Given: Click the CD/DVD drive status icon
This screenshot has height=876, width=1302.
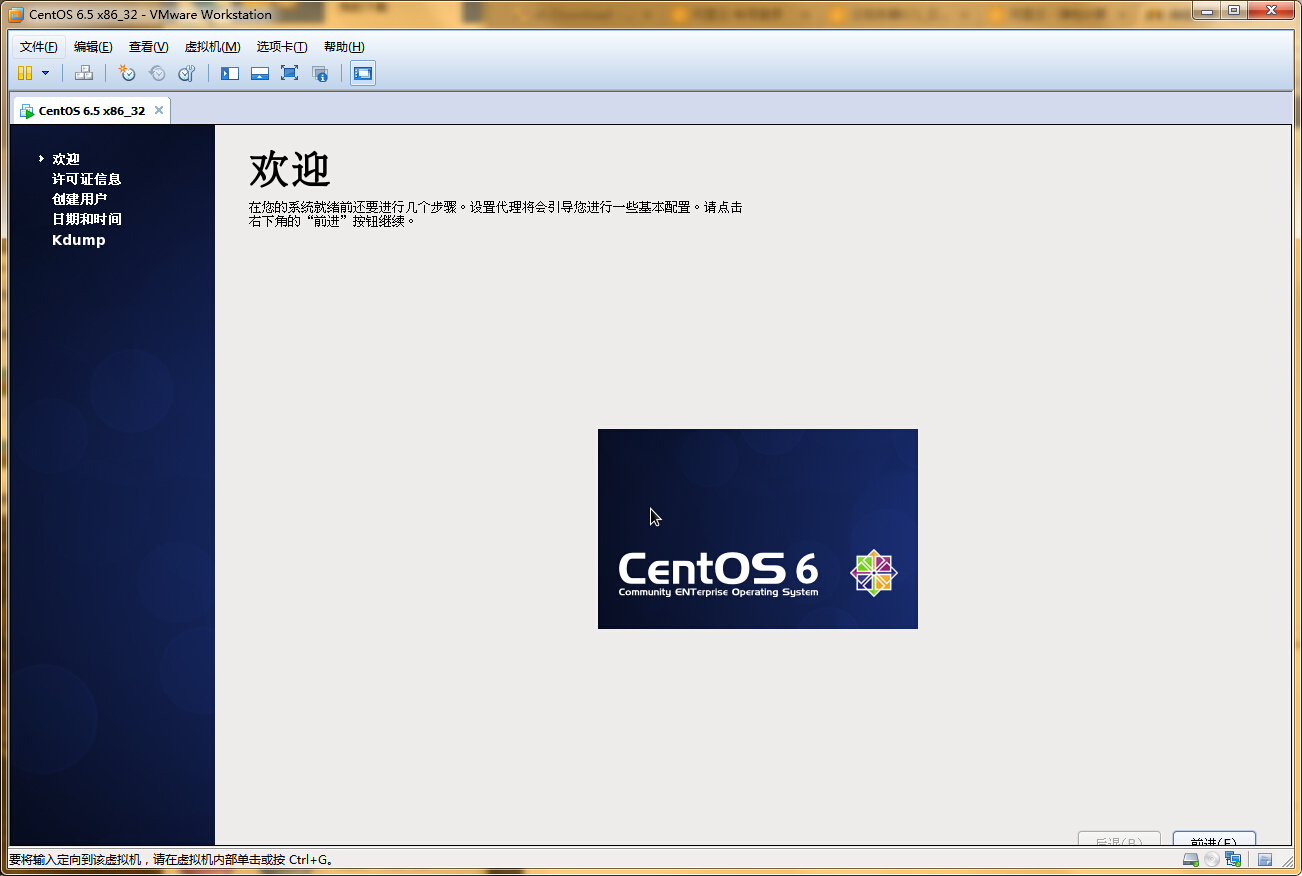Looking at the screenshot, I should 1212,860.
